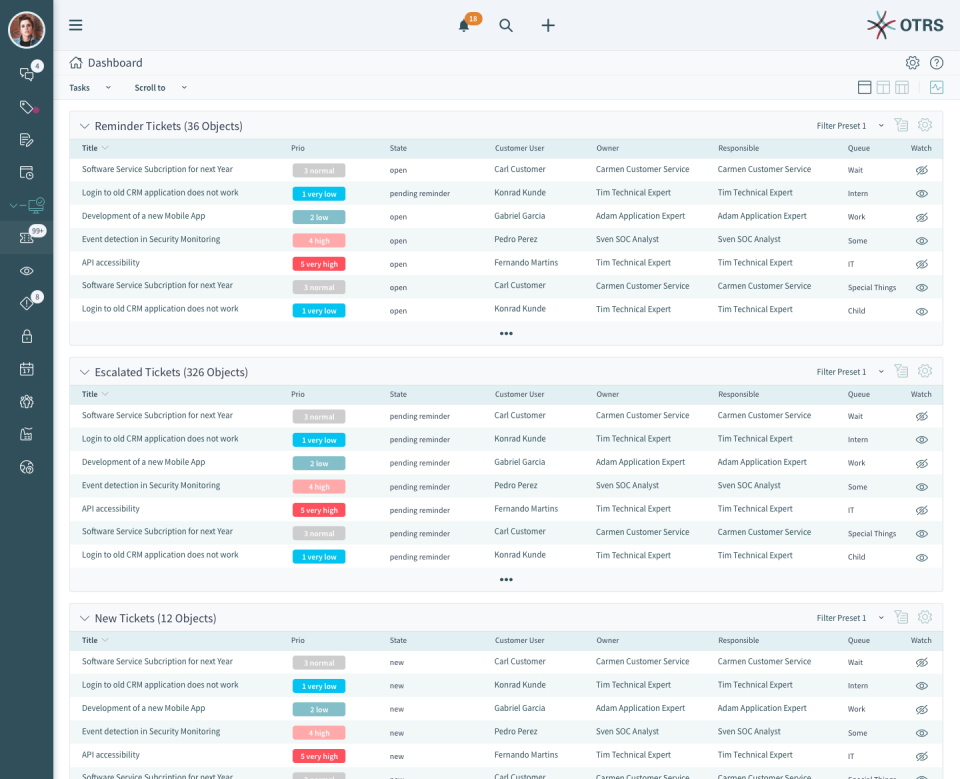This screenshot has height=779, width=960.
Task: Open the Scroll to dropdown
Action: point(161,88)
